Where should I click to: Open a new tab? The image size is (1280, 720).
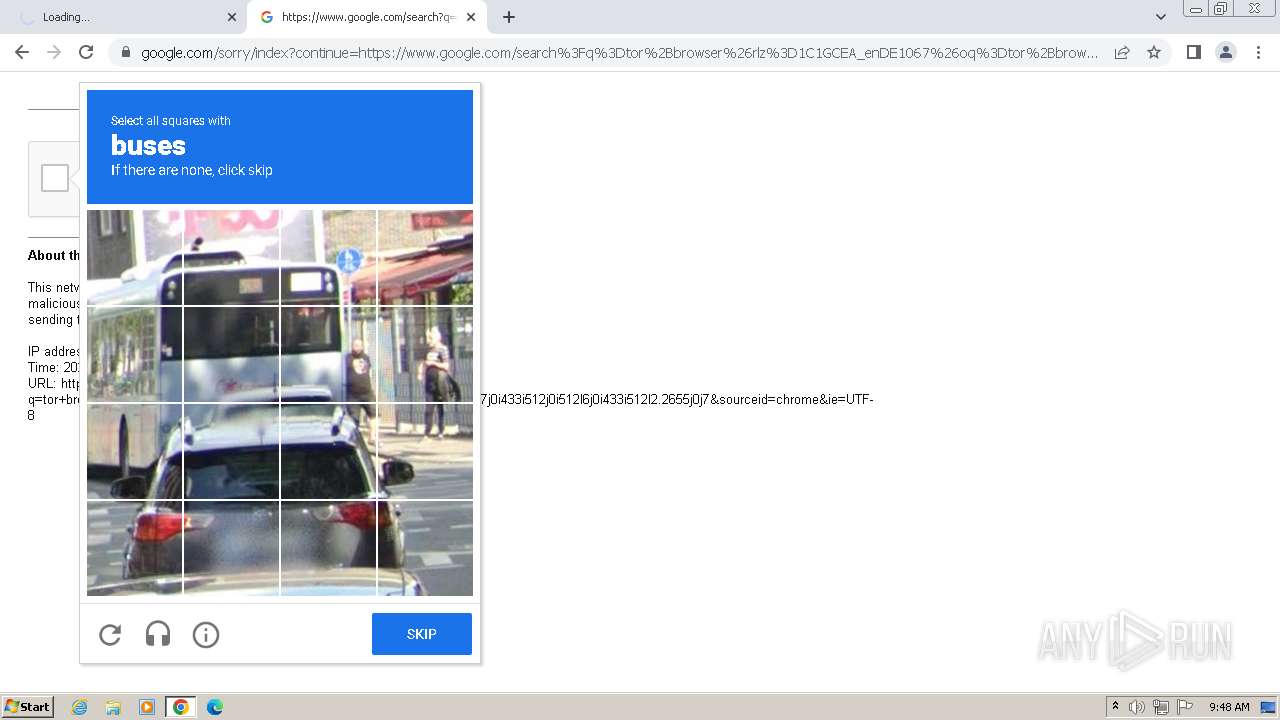[509, 17]
